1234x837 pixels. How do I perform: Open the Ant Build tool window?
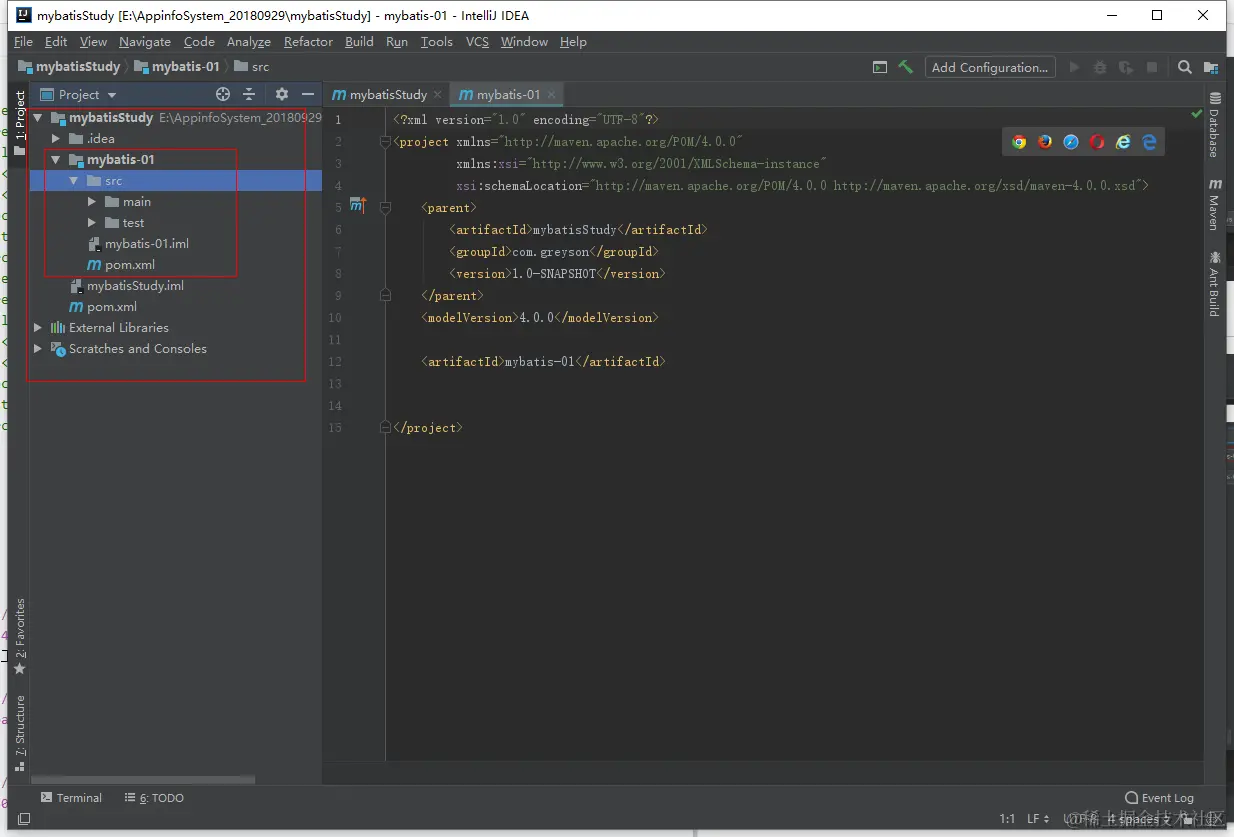coord(1215,284)
